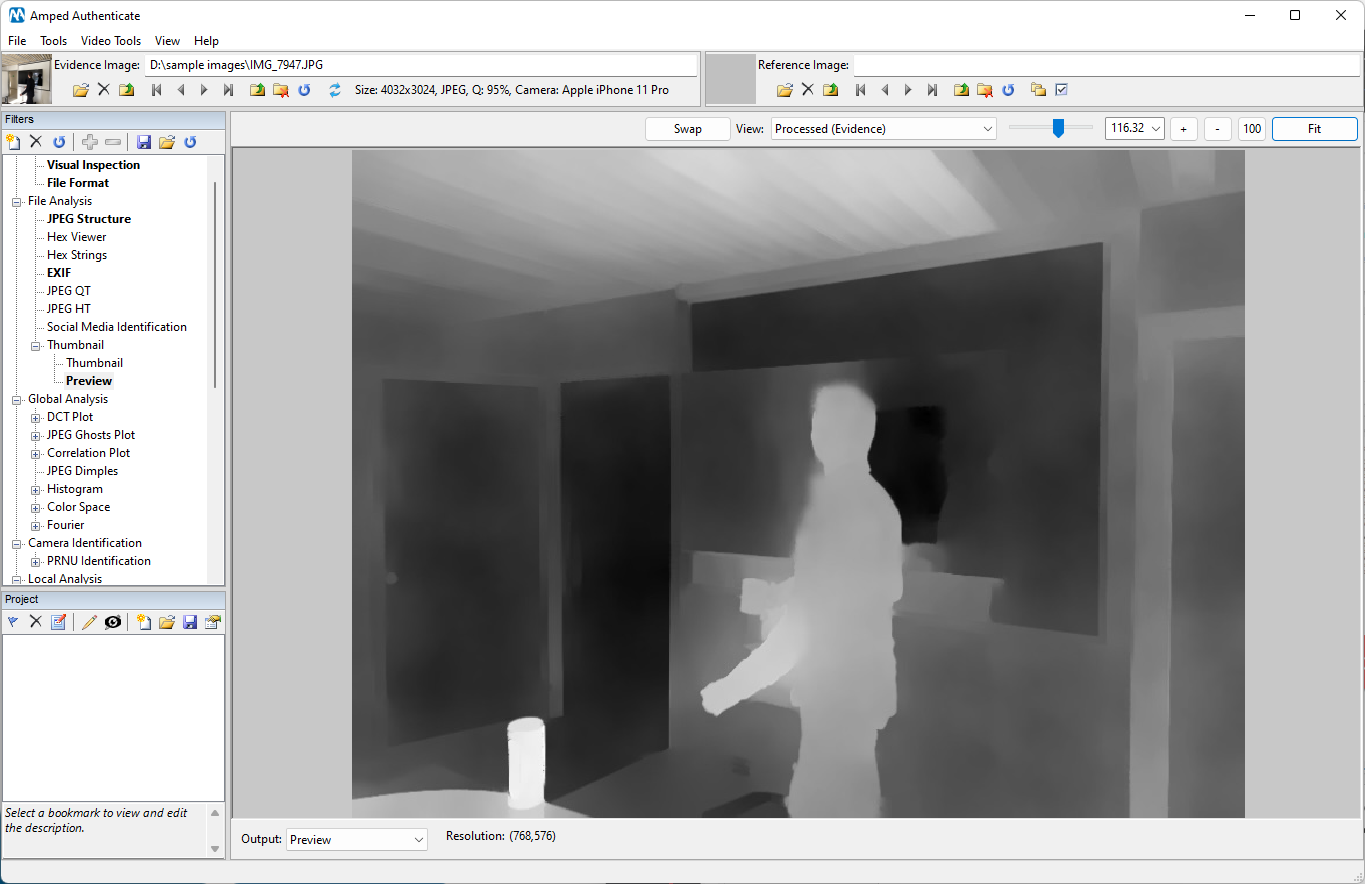Screen dimensions: 1365x884
Task: Open the Tools menu
Action: tap(53, 41)
